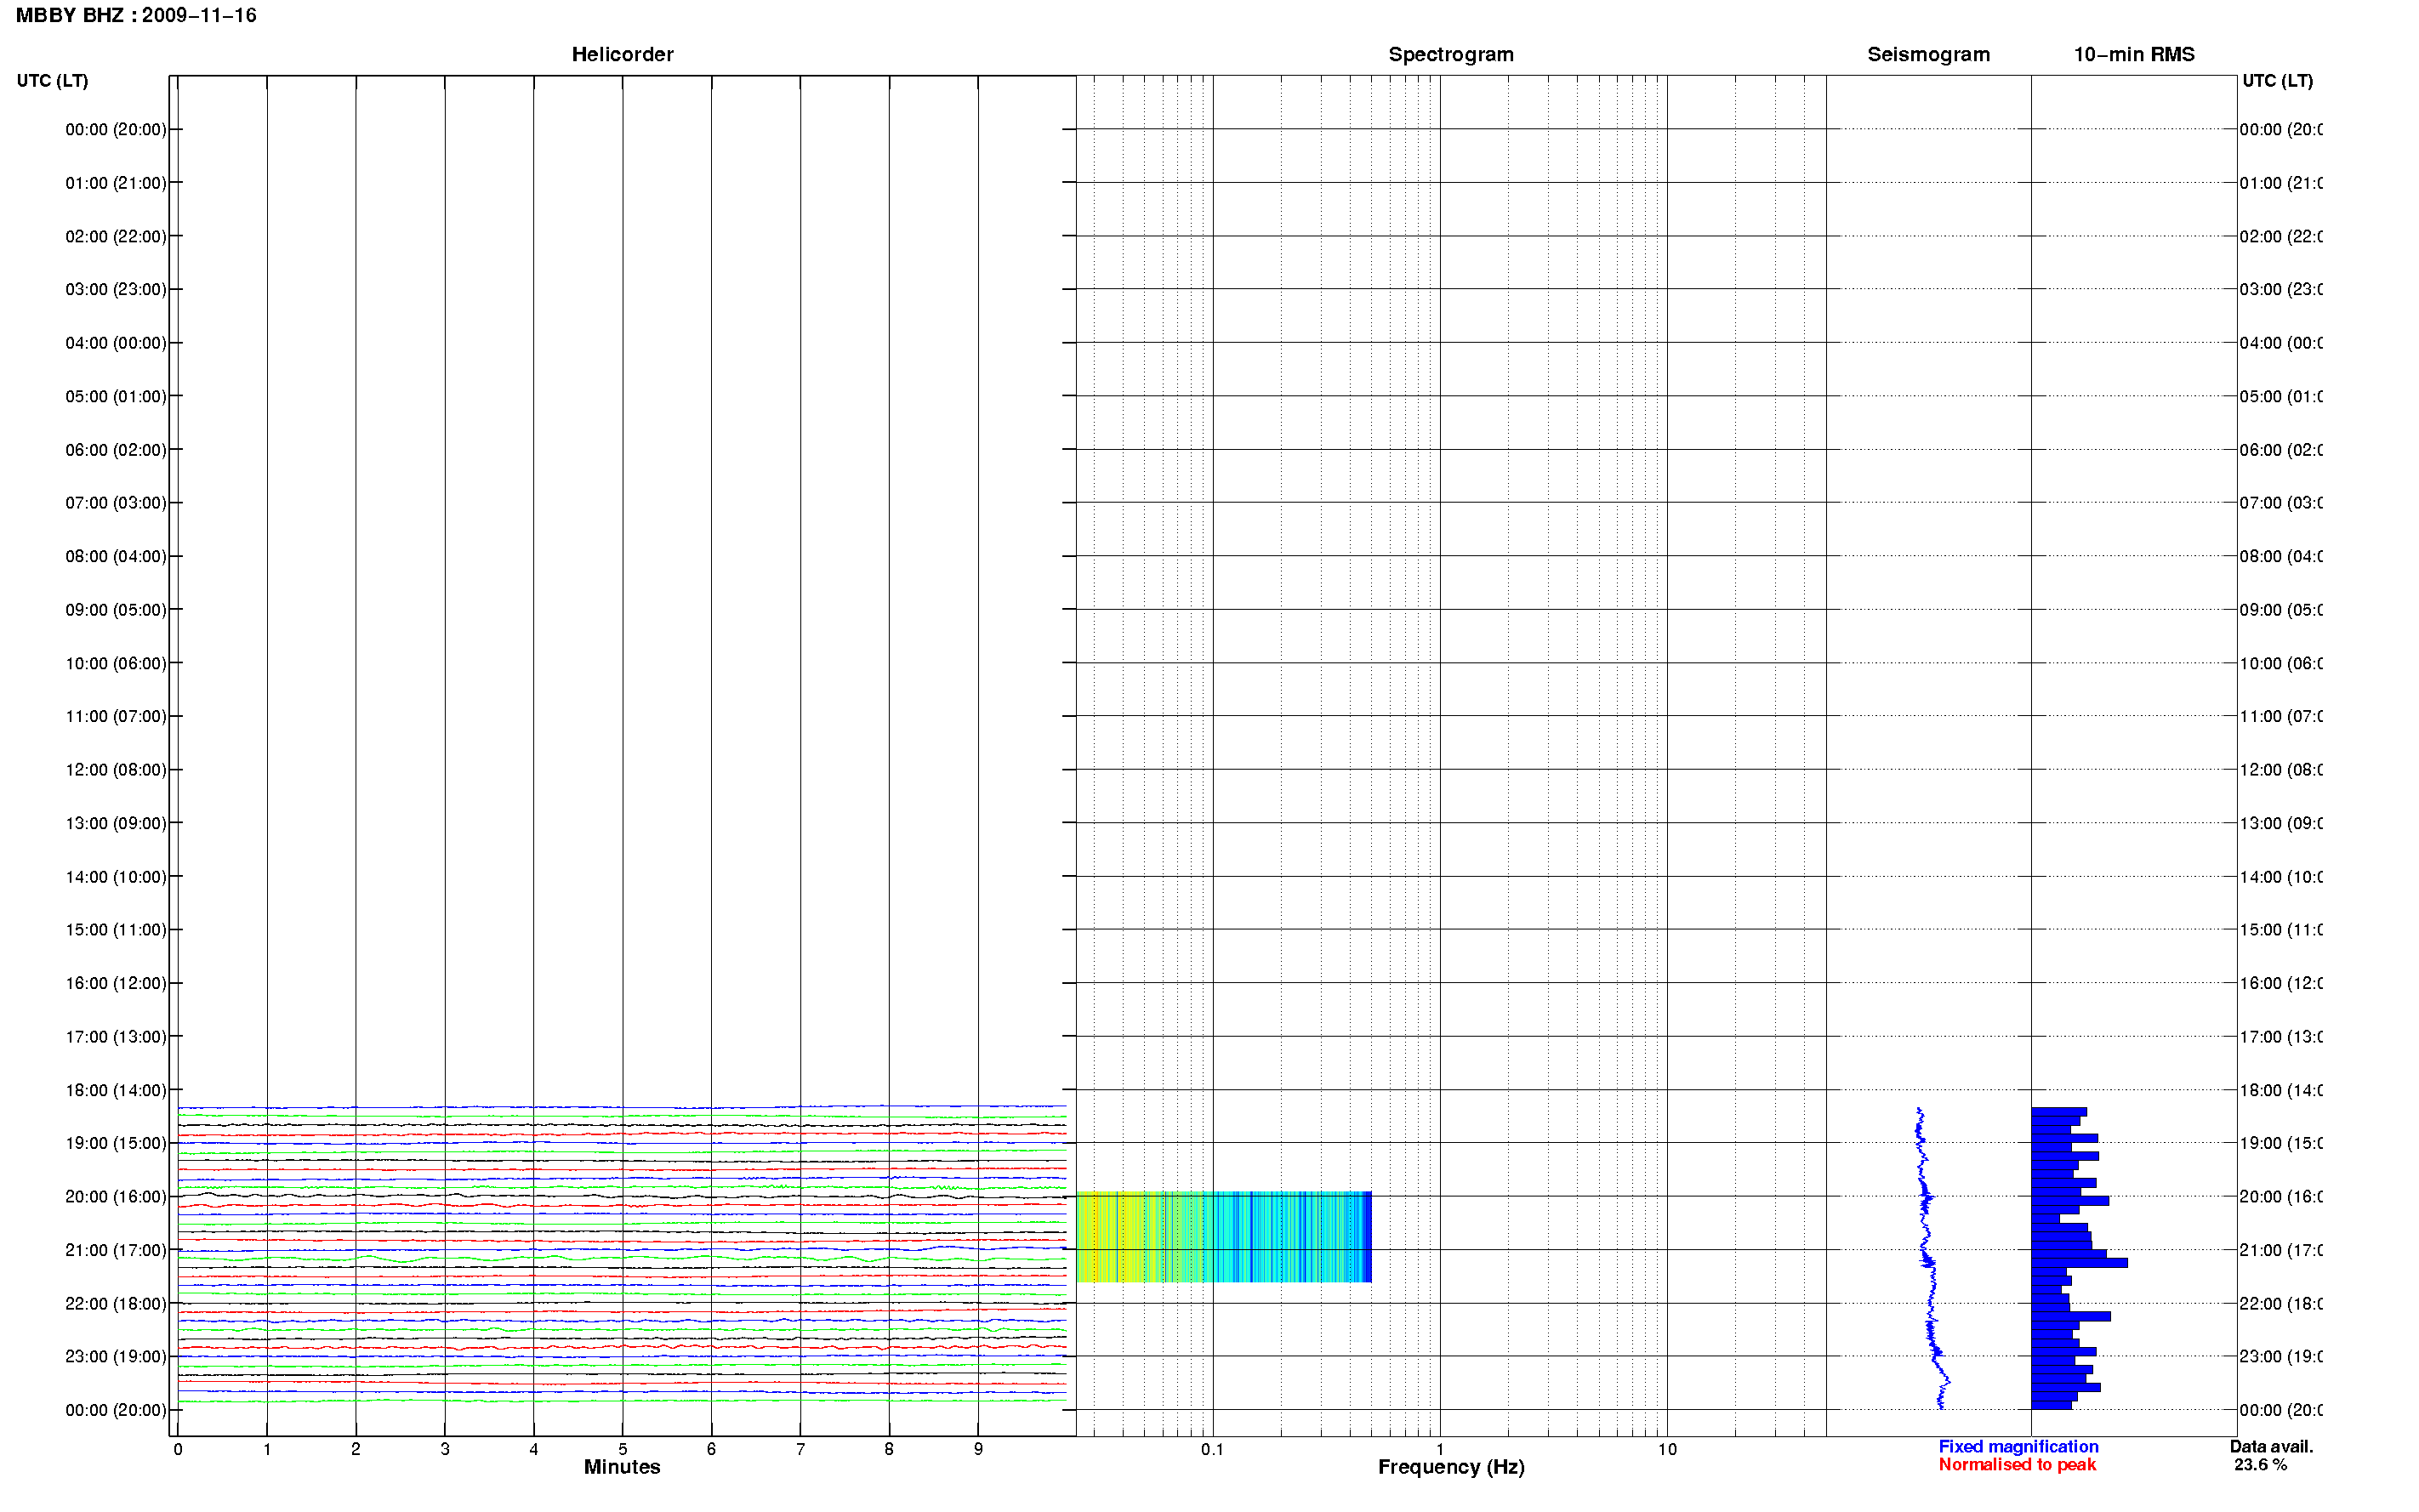Click the longest blue RMS bar after 21:00
The width and height of the screenshot is (2419, 1512).
click(x=2079, y=1263)
